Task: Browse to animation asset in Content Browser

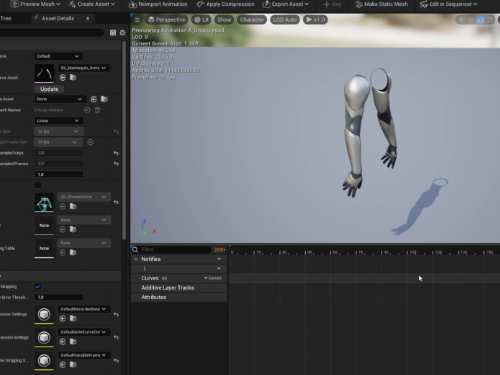Action: pyautogui.click(x=73, y=78)
